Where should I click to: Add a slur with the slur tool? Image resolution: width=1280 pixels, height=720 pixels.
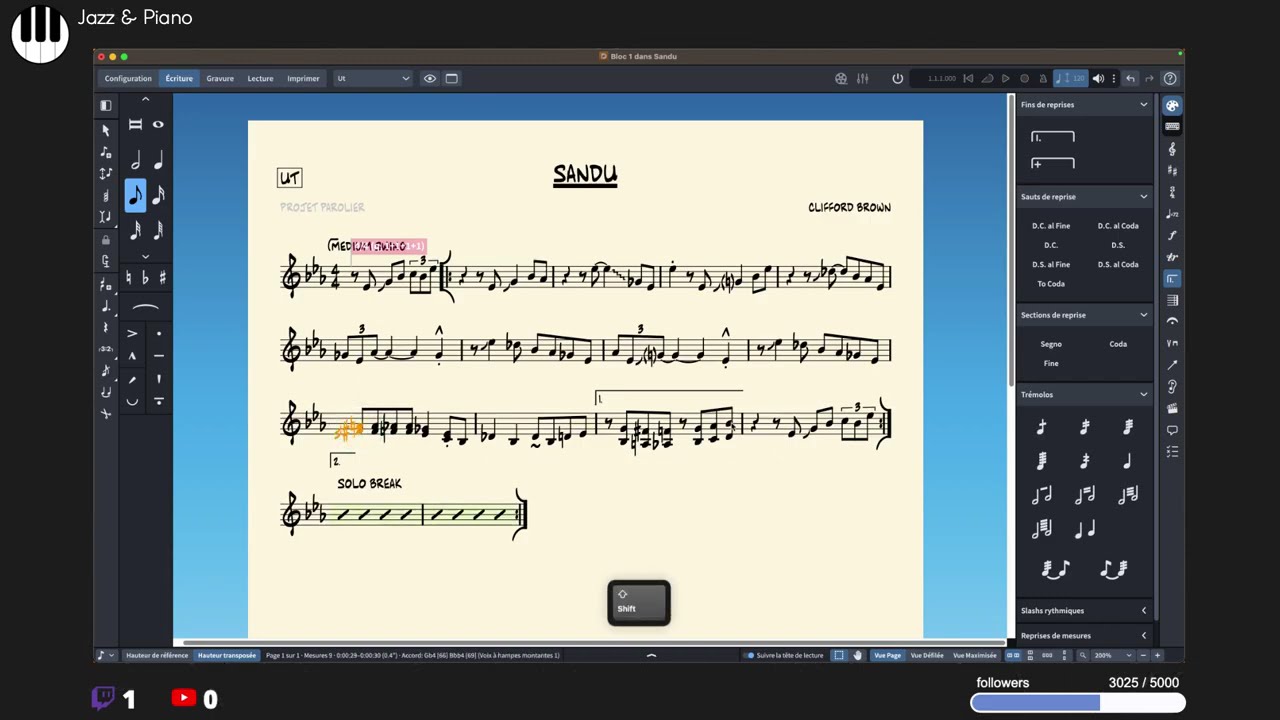pos(146,307)
